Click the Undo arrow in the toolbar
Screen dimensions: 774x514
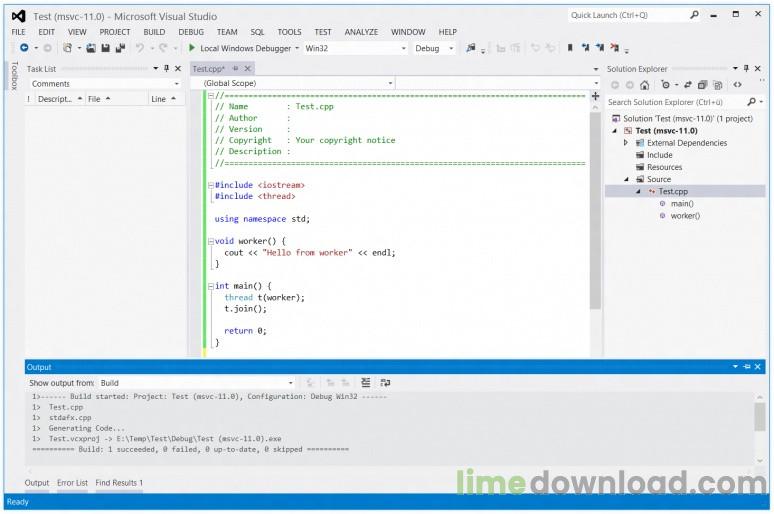point(140,48)
